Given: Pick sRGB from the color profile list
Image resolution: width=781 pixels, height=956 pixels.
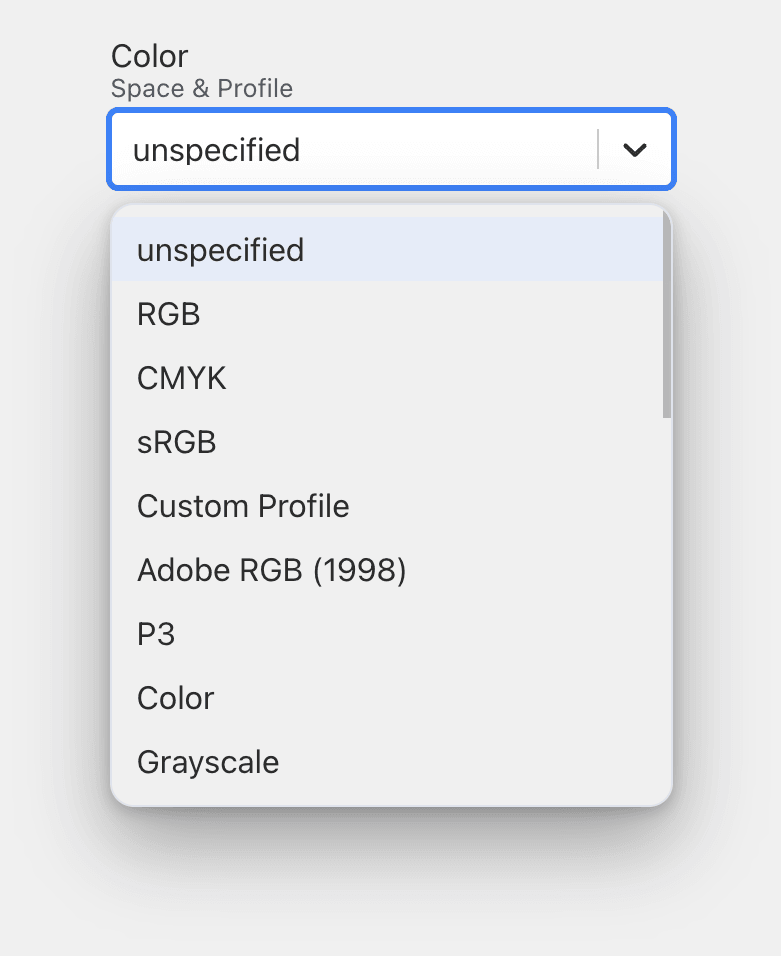Looking at the screenshot, I should [x=177, y=442].
